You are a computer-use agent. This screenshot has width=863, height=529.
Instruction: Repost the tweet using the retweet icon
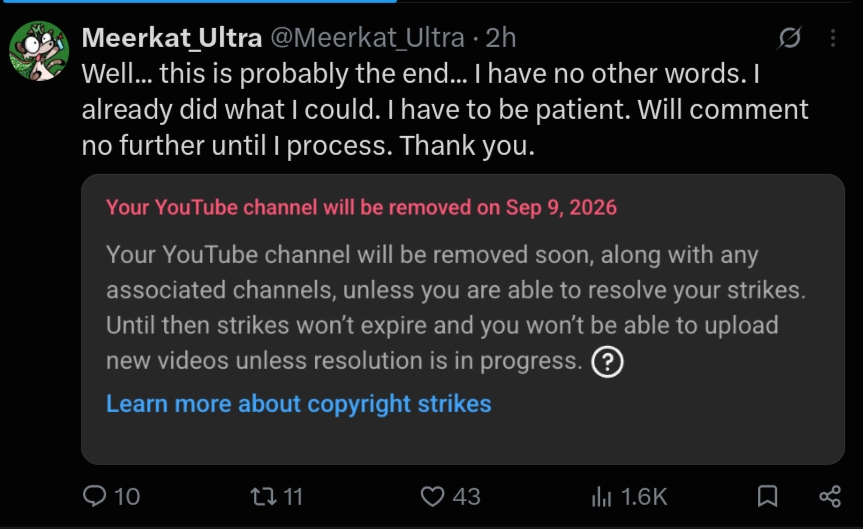tap(264, 496)
